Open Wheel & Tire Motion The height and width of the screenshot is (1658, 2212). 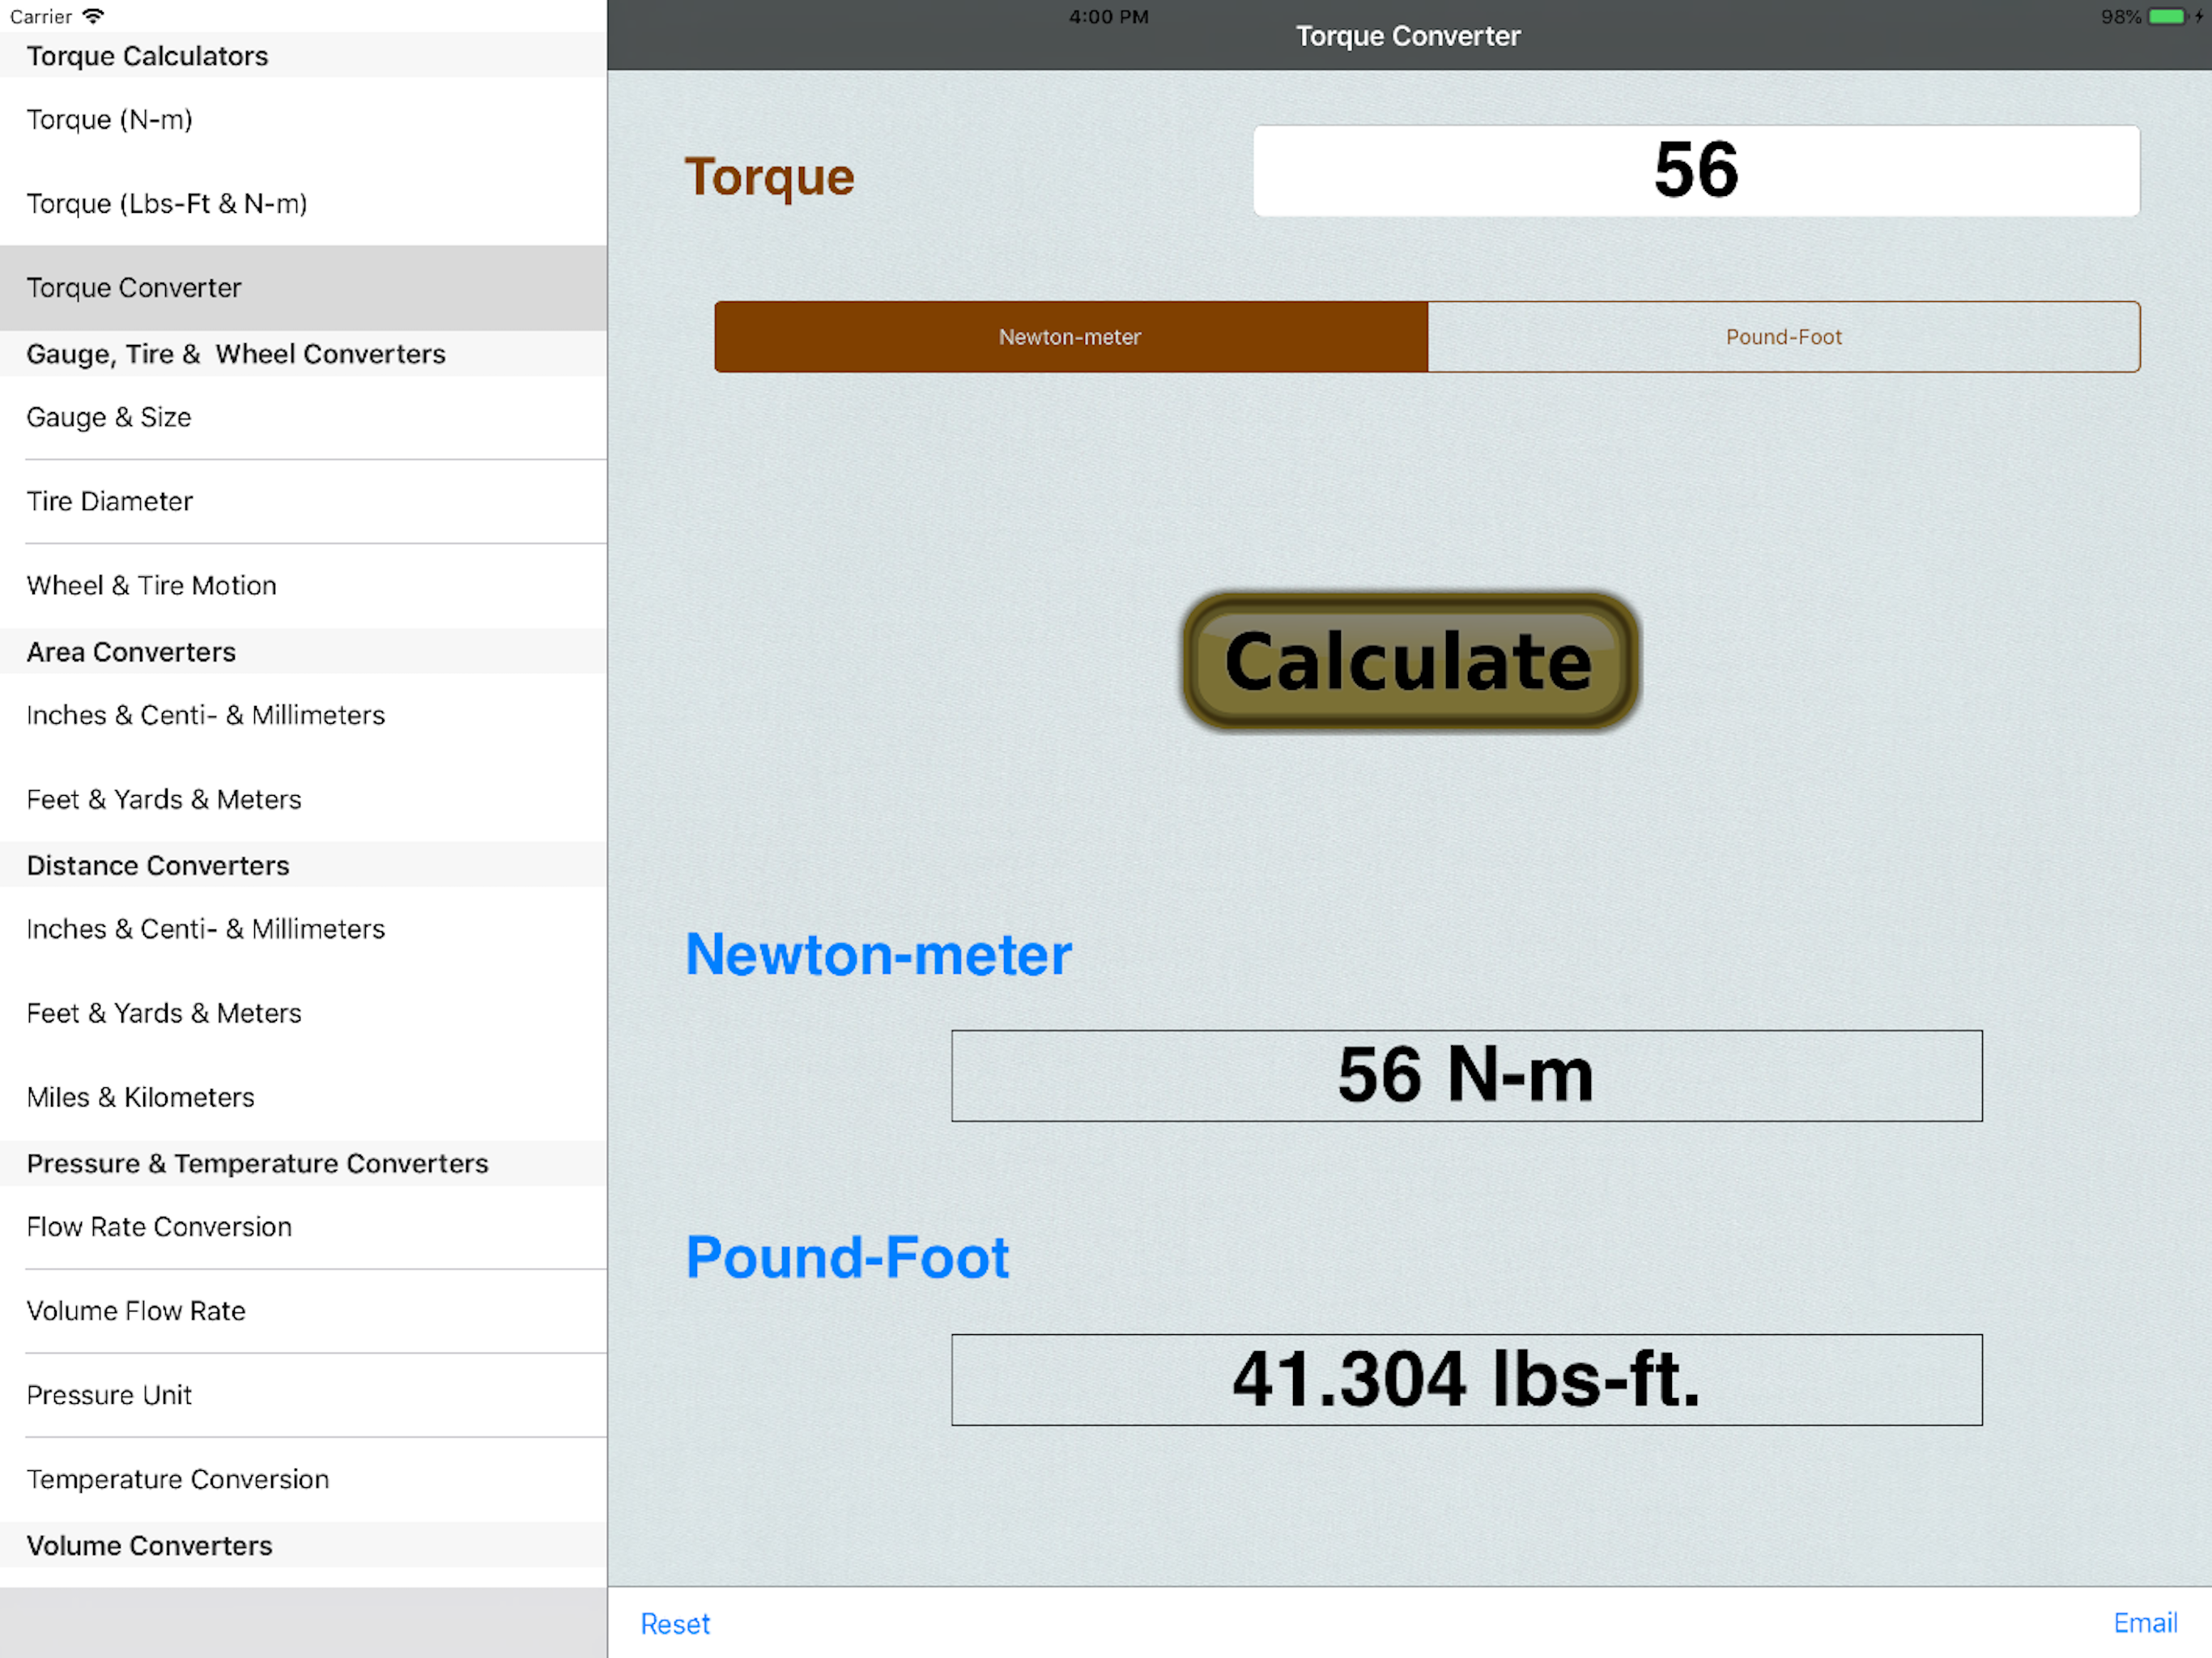(x=152, y=585)
